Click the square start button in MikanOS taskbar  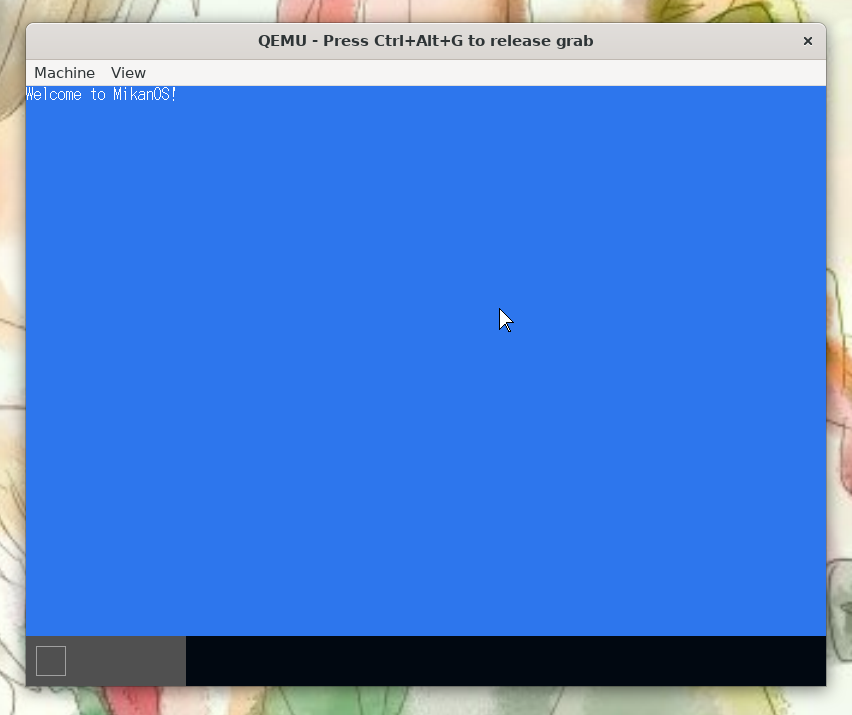tap(51, 661)
